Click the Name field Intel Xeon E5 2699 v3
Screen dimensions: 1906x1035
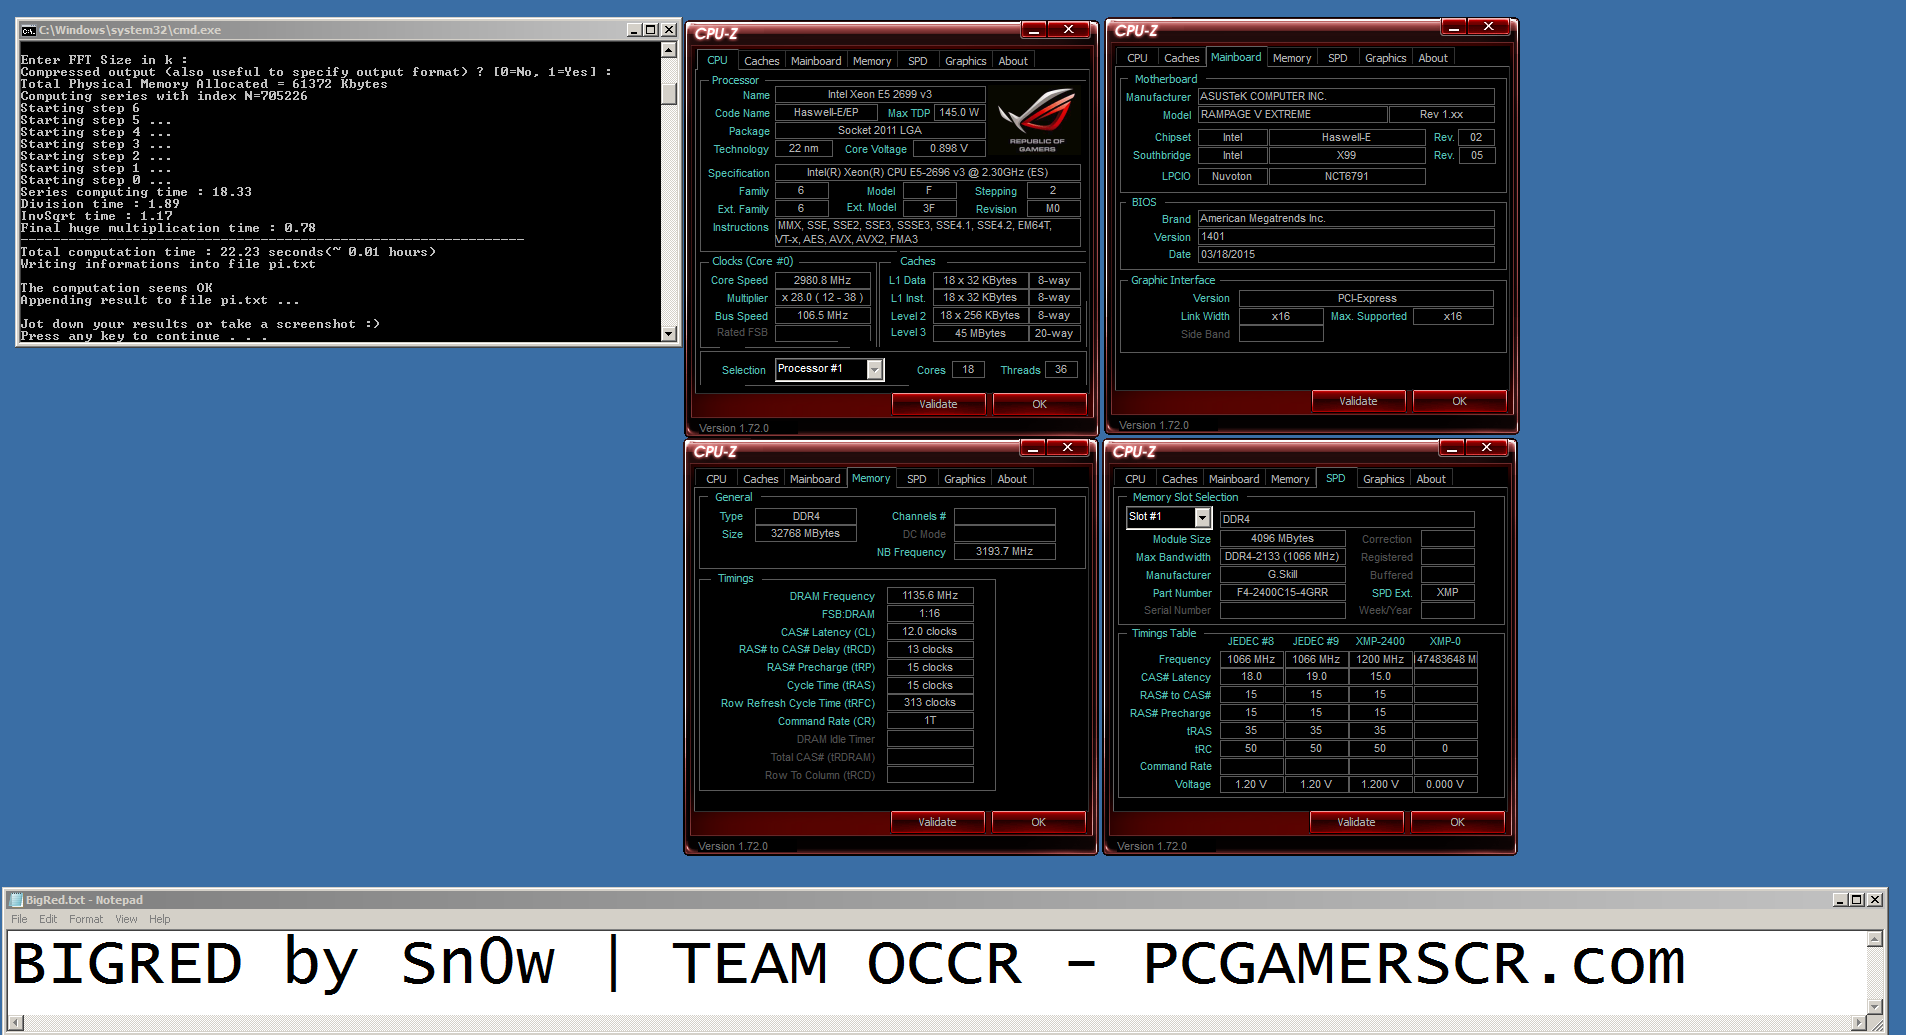pos(880,94)
